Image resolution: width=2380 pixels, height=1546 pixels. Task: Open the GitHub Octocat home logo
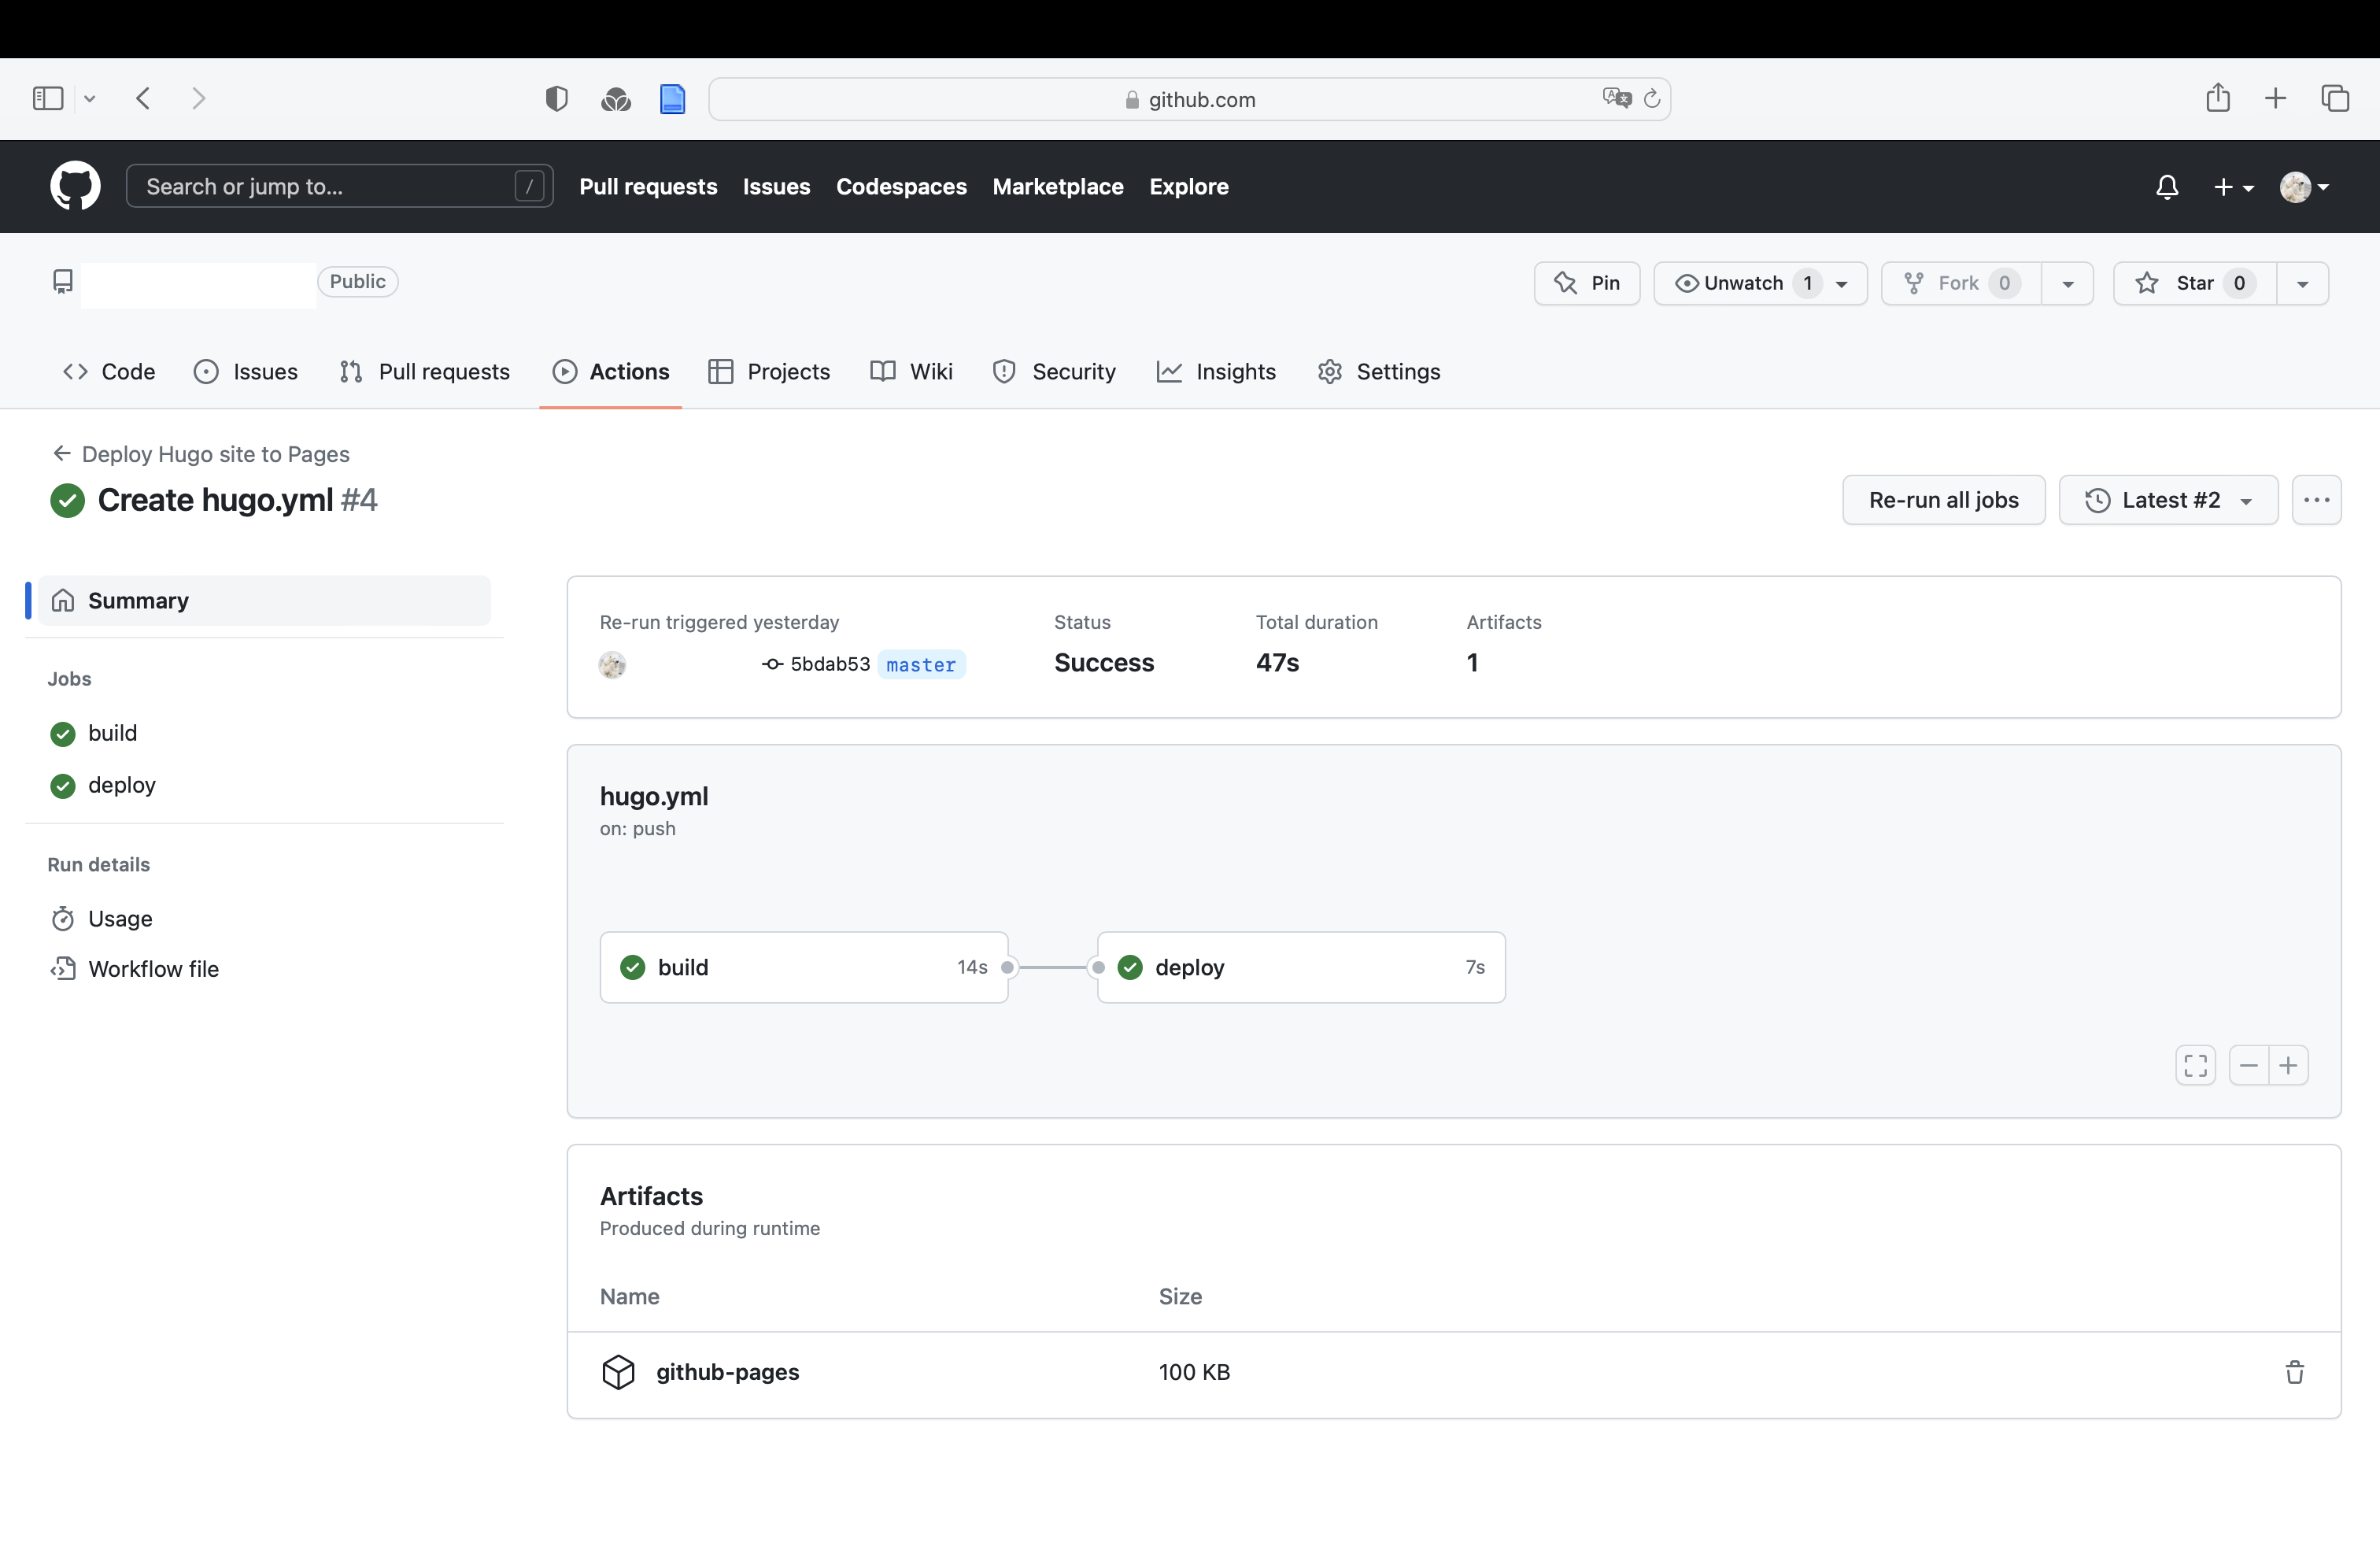click(75, 186)
